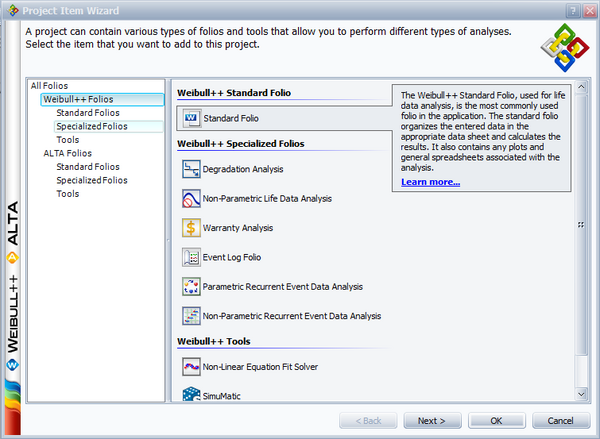
Task: Open Specialized Folios under Weibull++ Folios
Action: (x=92, y=126)
